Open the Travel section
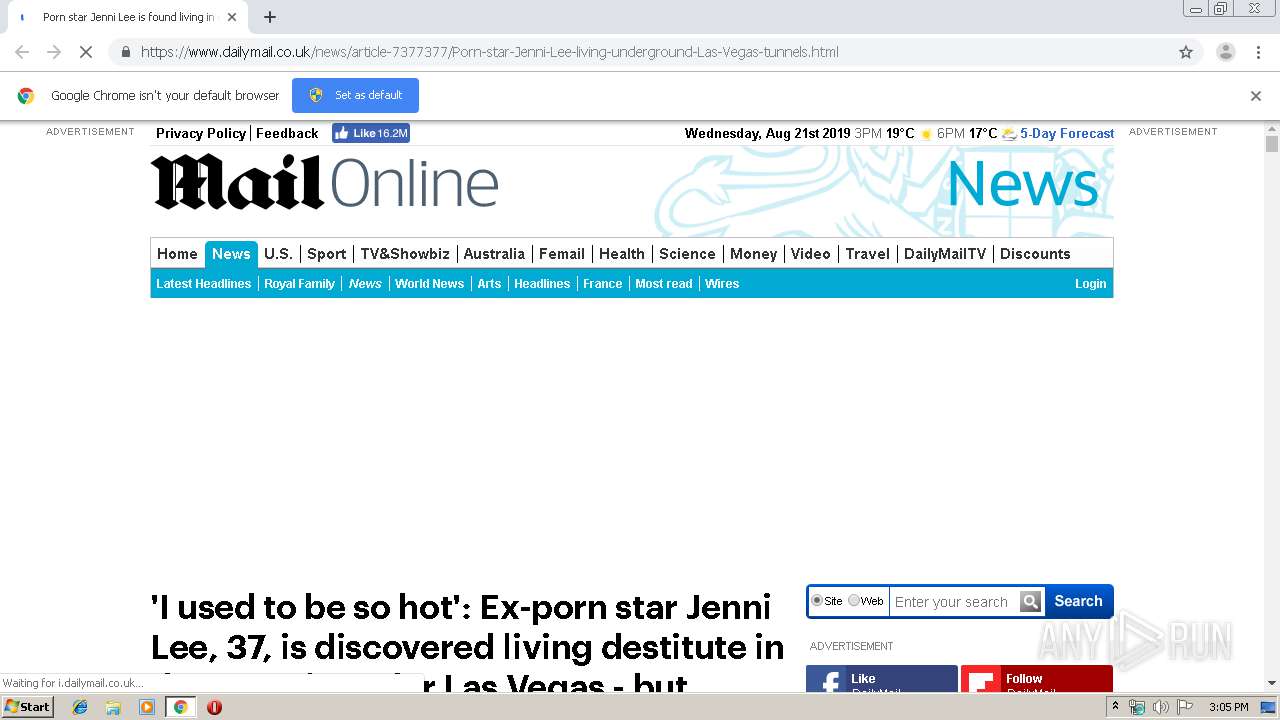The image size is (1280, 720). (x=867, y=254)
